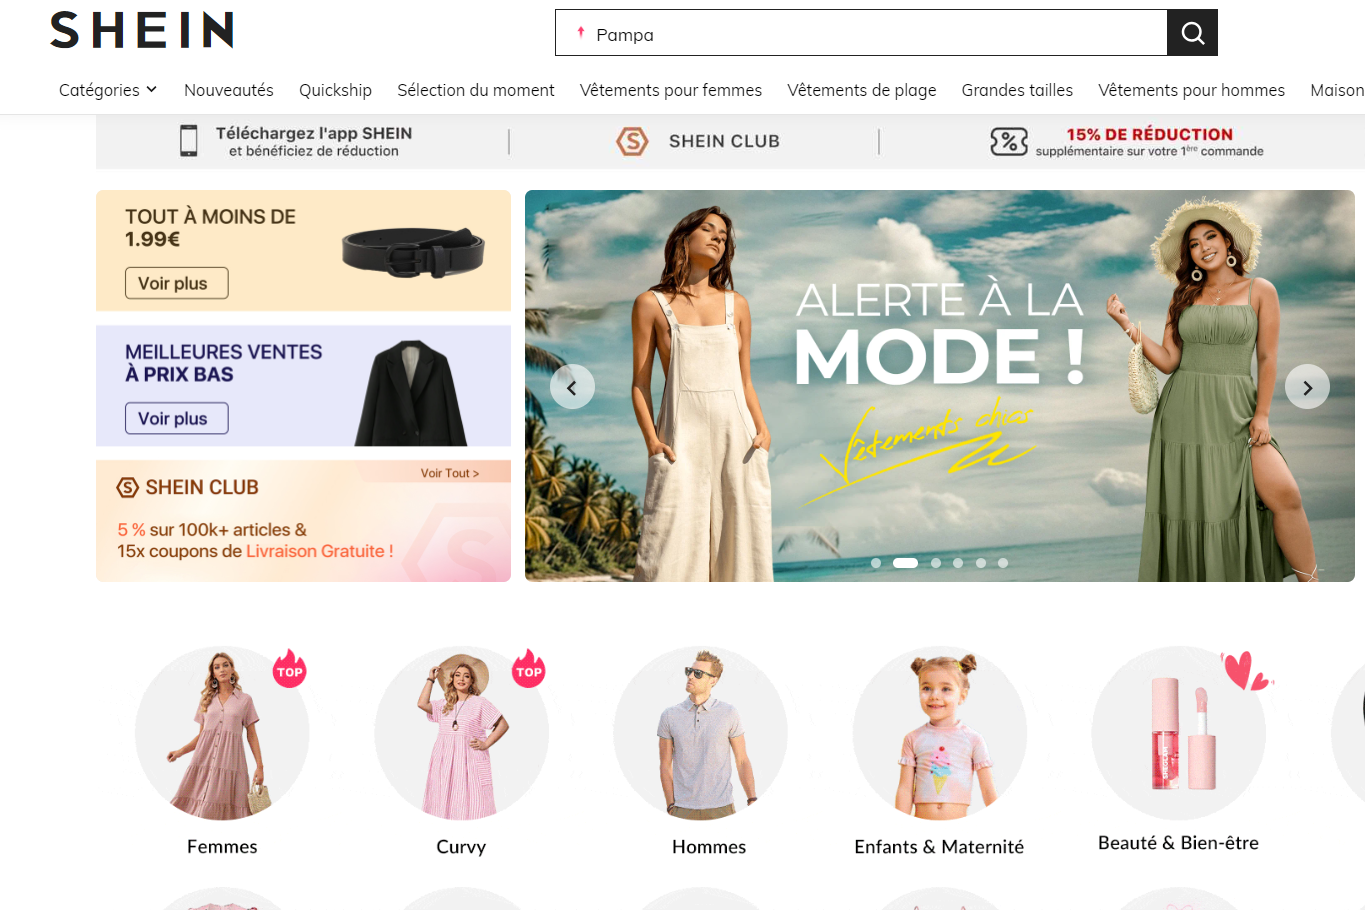Image resolution: width=1365 pixels, height=910 pixels.
Task: Click the trending arrow icon in search box
Action: (x=581, y=33)
